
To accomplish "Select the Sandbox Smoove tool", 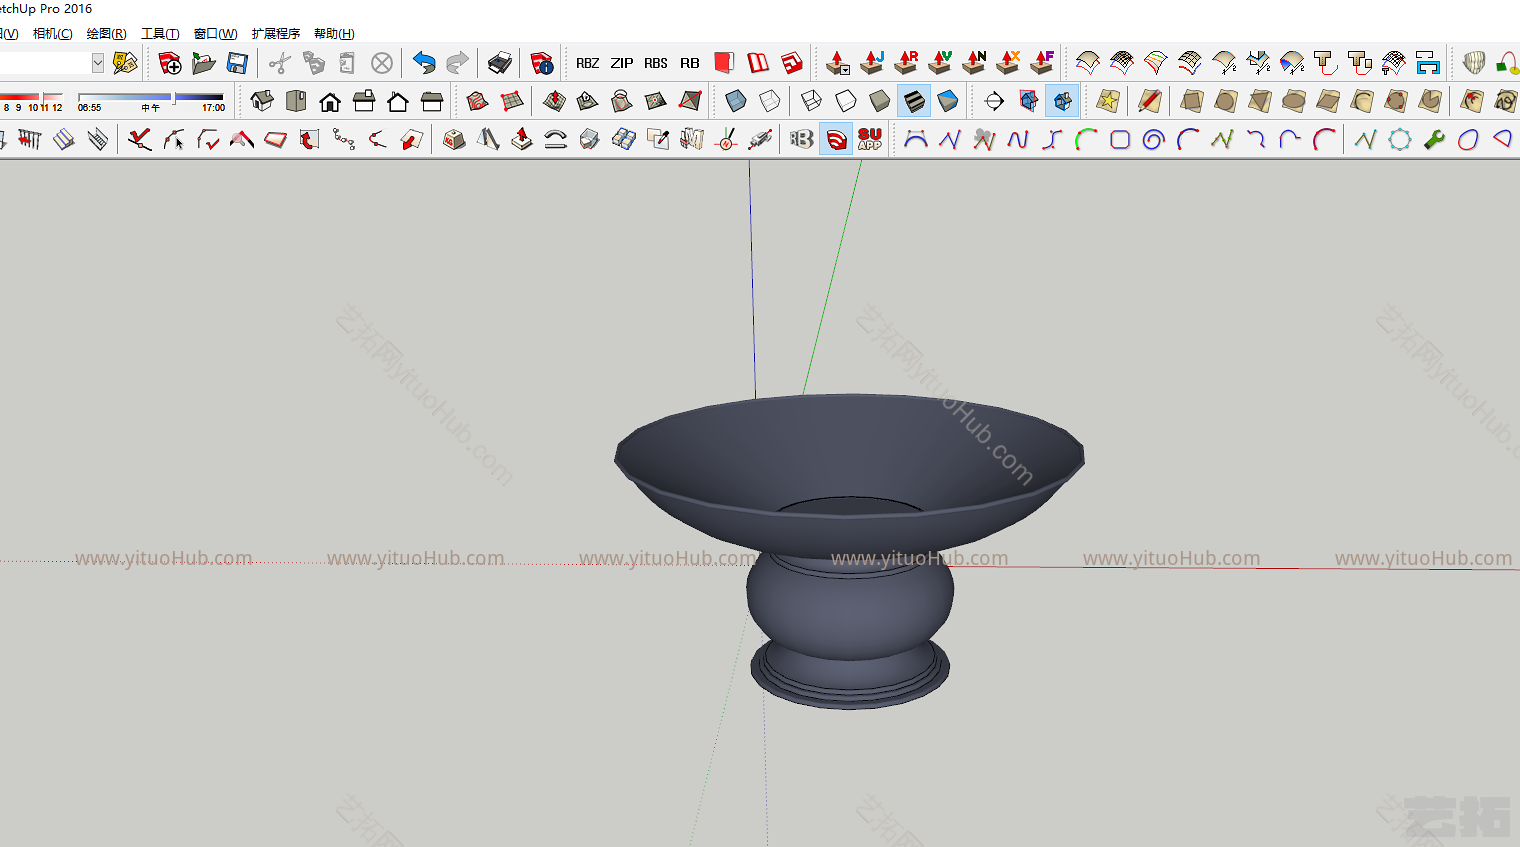I will 554,101.
